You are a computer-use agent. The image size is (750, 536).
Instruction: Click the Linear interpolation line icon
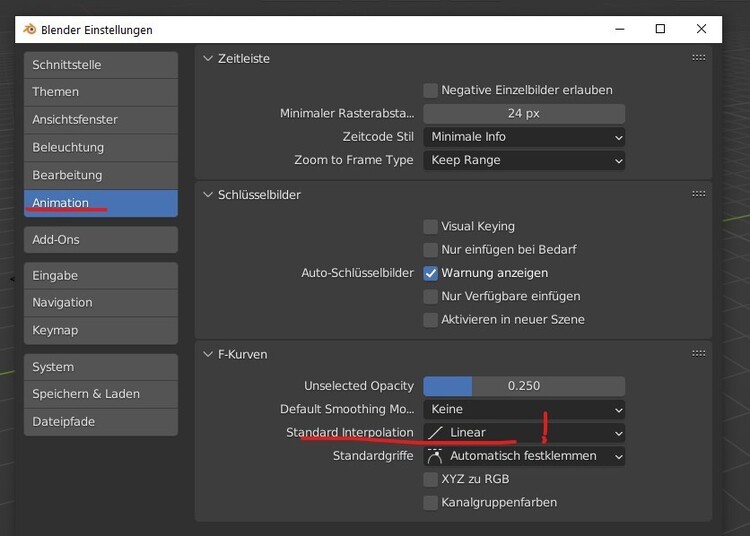point(435,433)
